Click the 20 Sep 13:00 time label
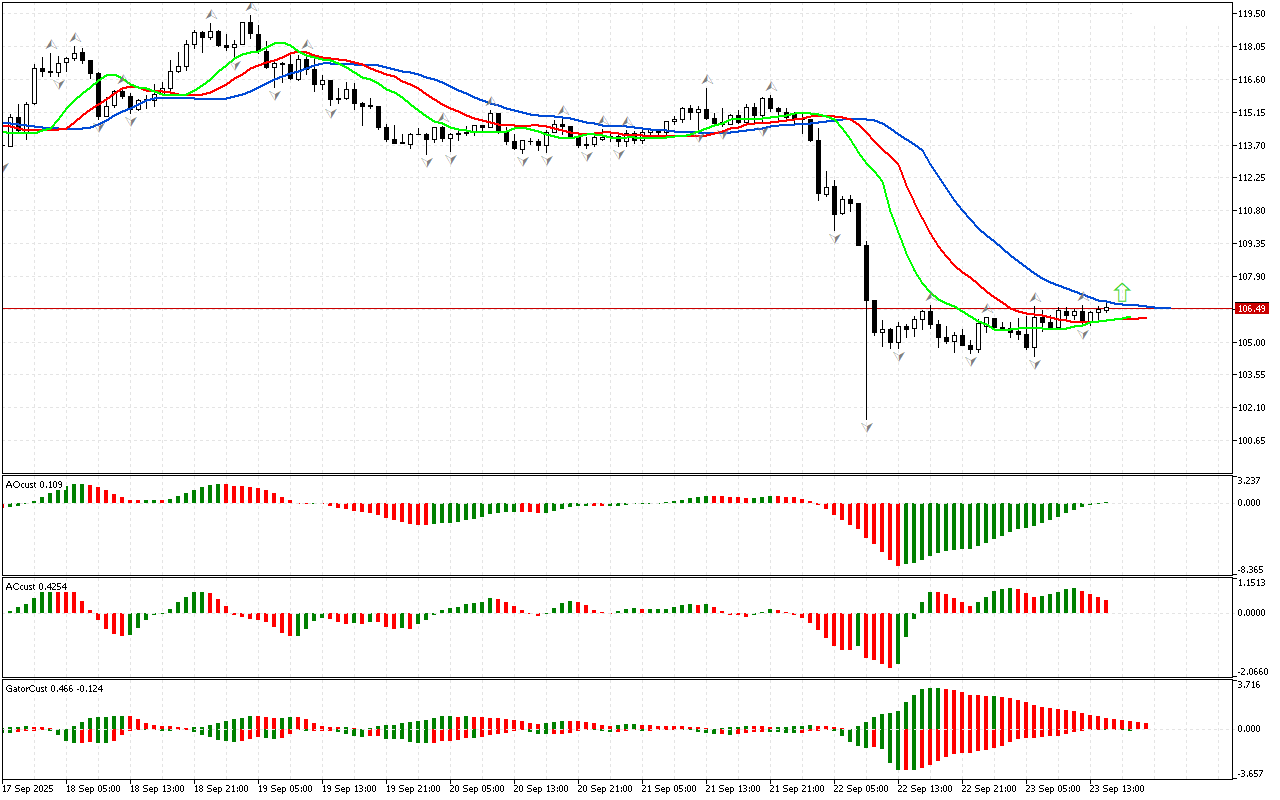The image size is (1280, 800). click(x=545, y=788)
